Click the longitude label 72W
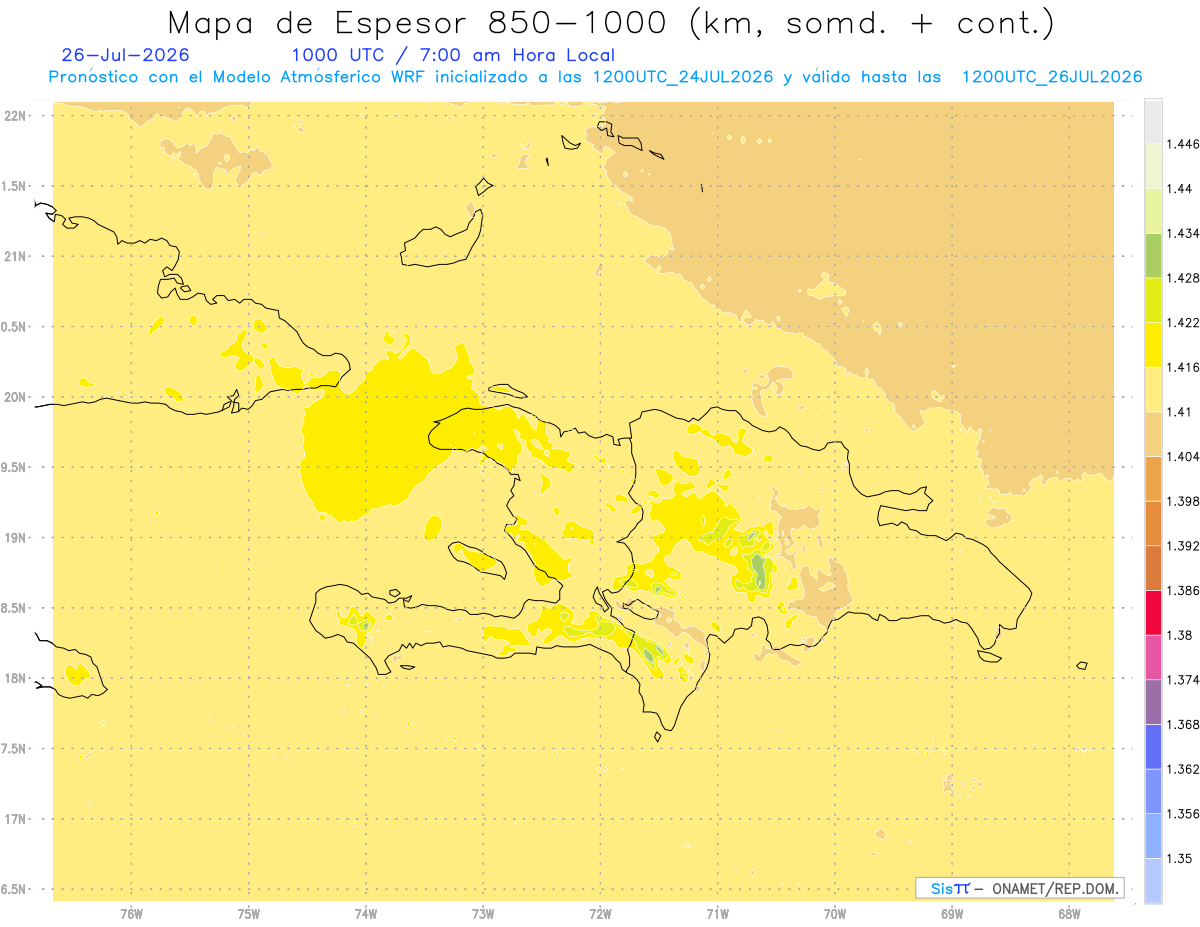The width and height of the screenshot is (1200, 927). 600,914
